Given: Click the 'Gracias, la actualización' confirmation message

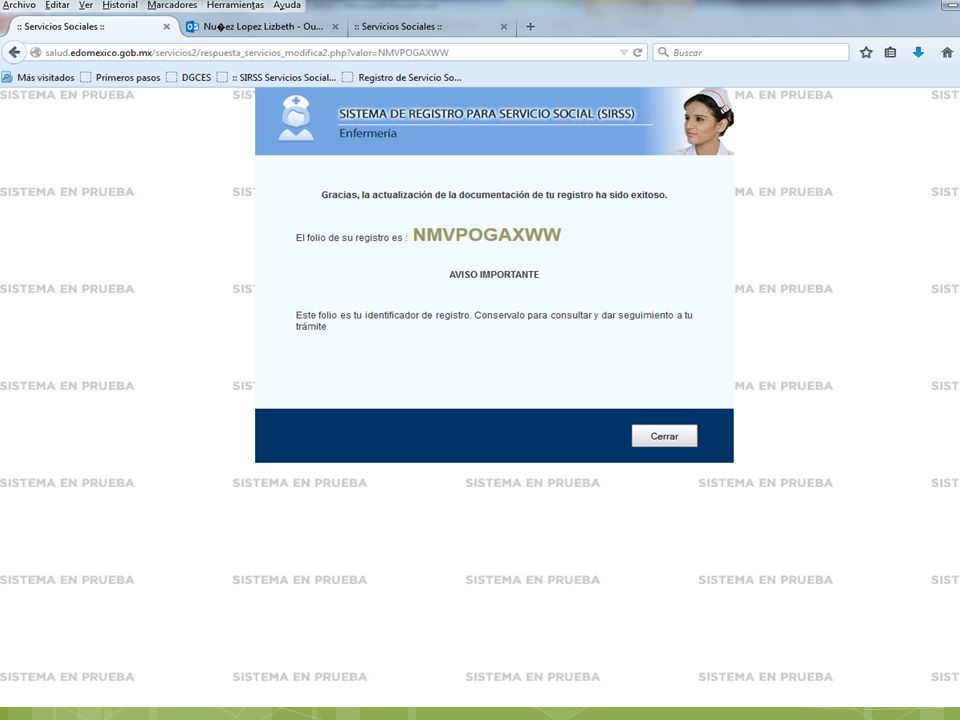Looking at the screenshot, I should [494, 195].
